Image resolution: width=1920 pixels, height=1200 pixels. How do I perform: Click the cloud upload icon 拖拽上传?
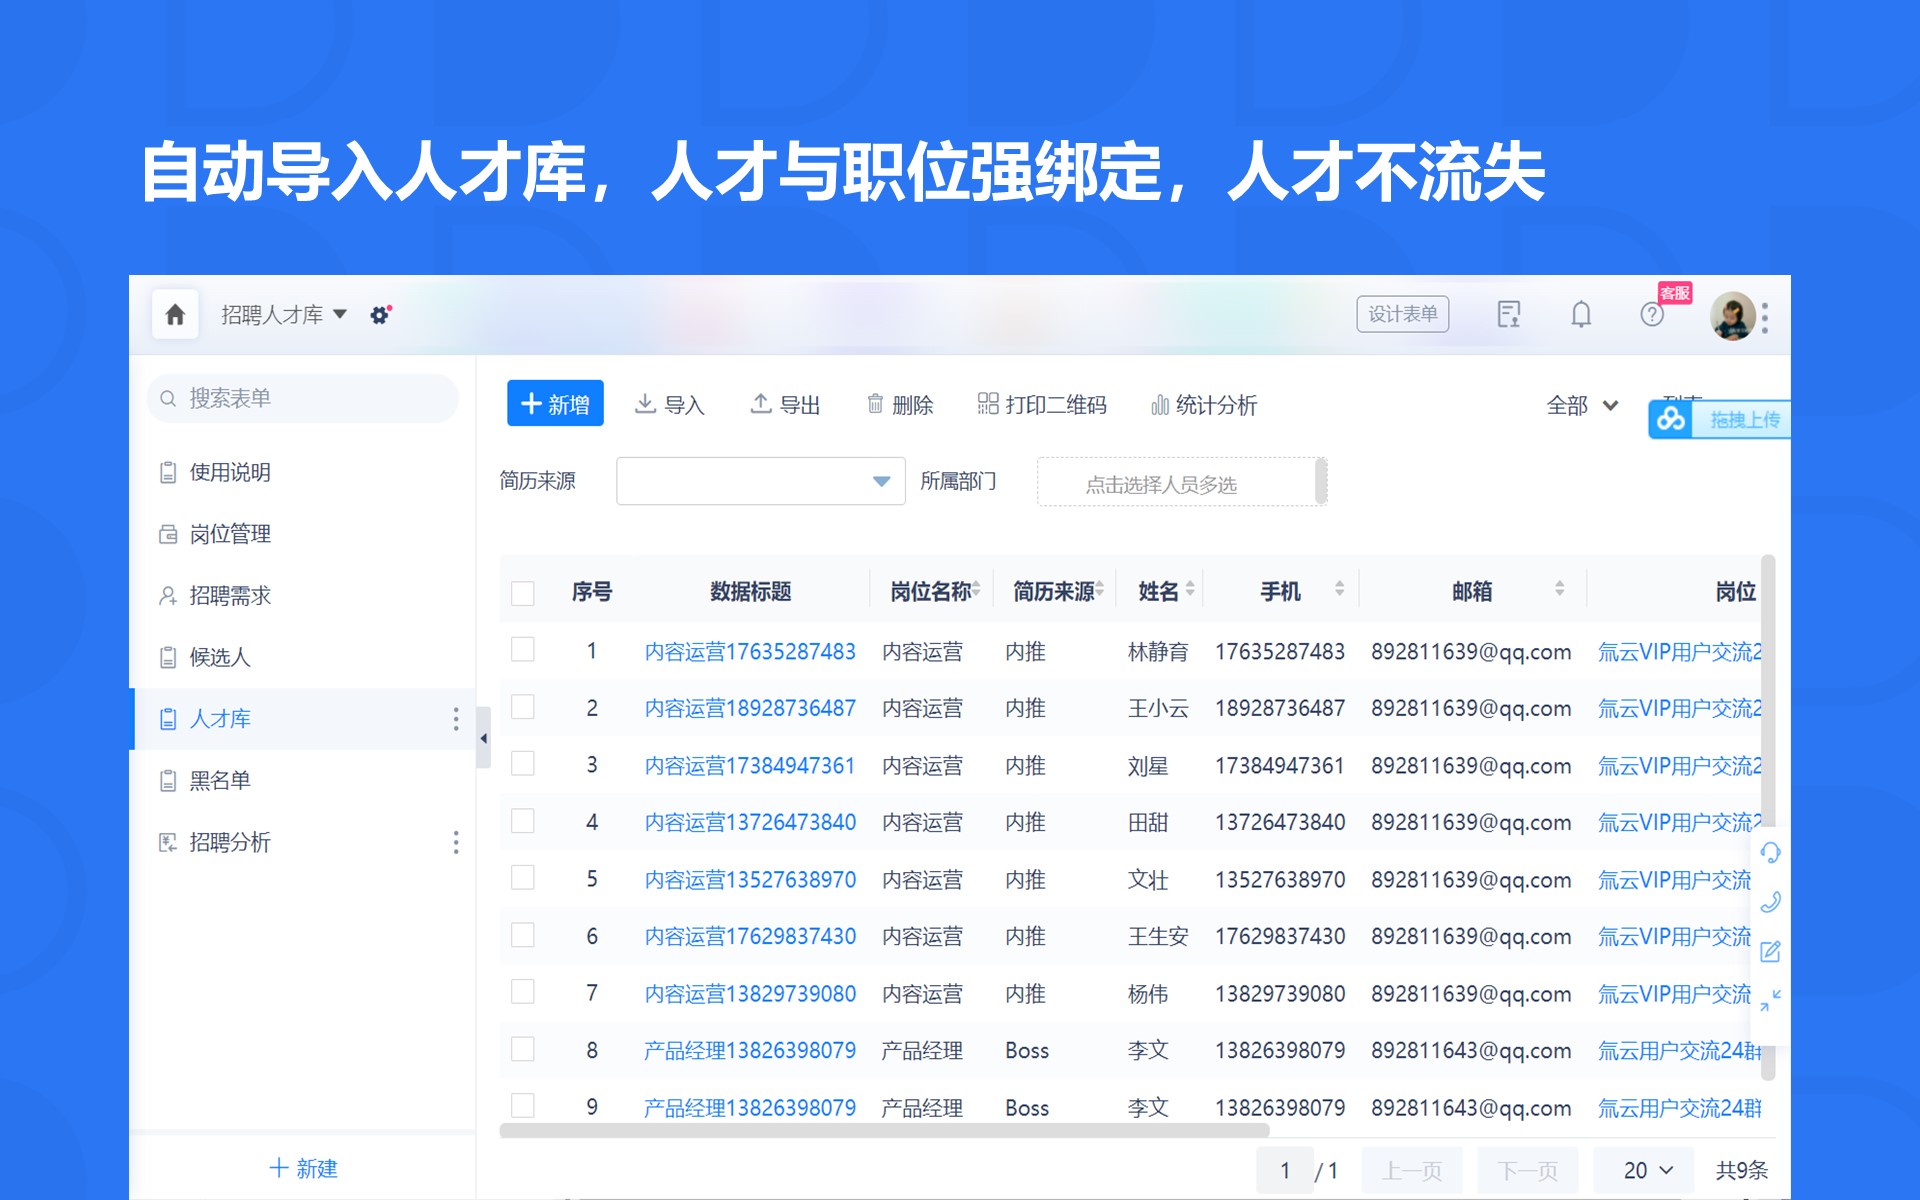[x=1671, y=419]
